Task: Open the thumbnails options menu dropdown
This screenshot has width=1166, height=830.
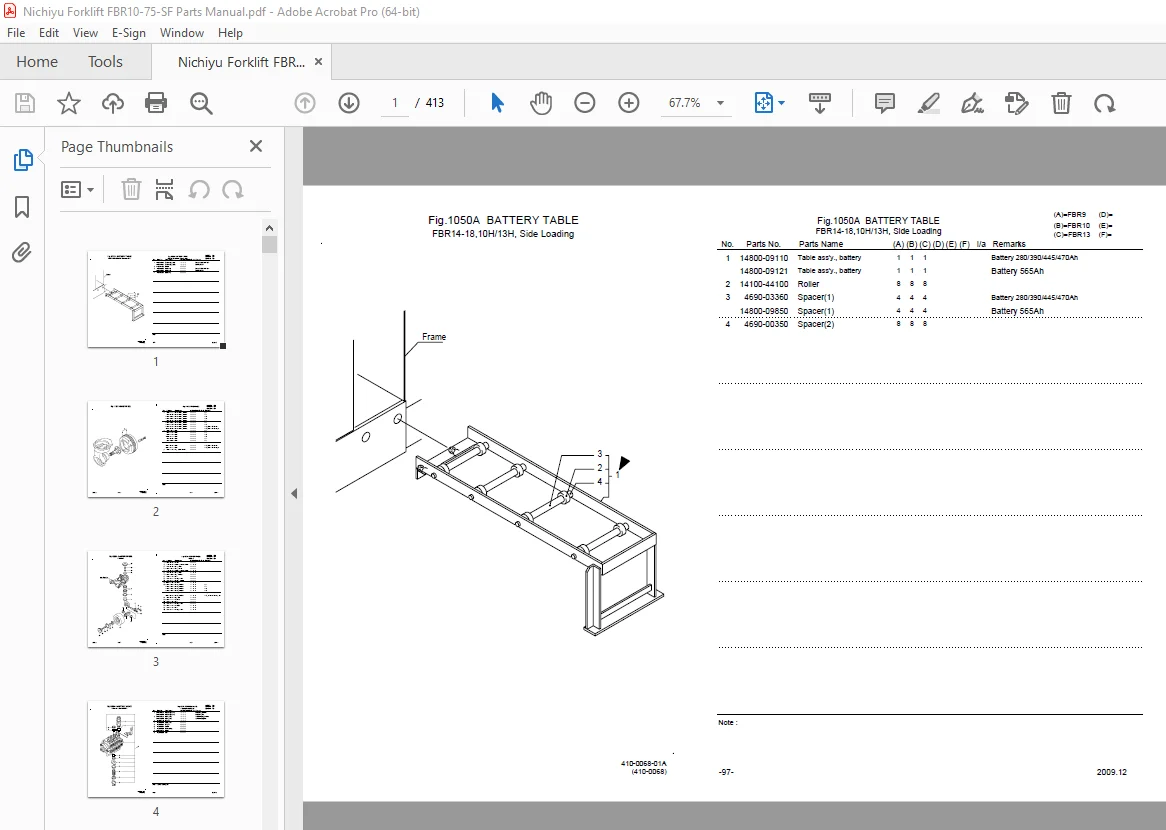Action: 77,190
